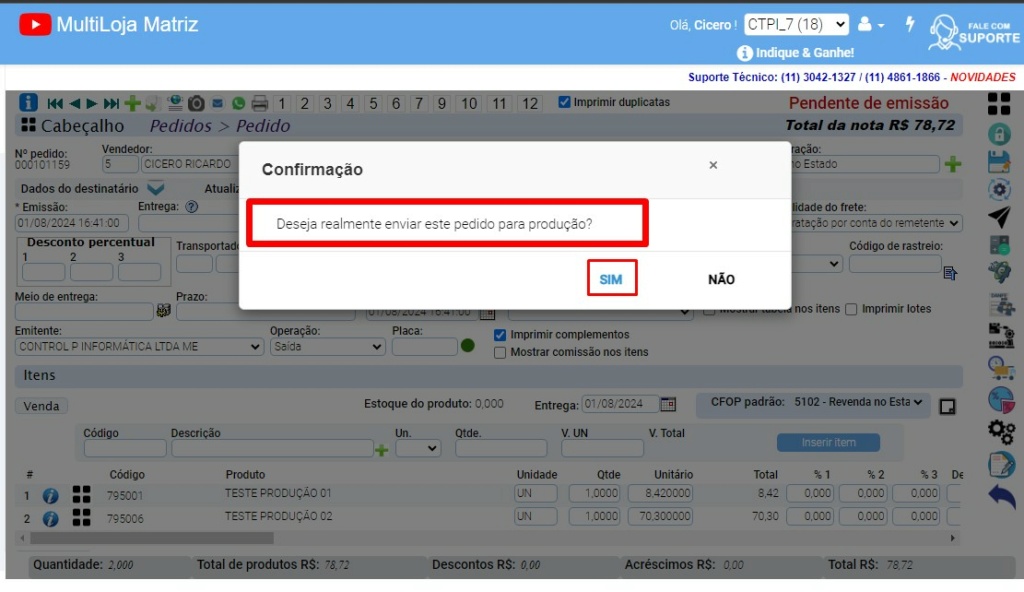1024x592 pixels.
Task: Open the print icon in the top toolbar
Action: 260,102
